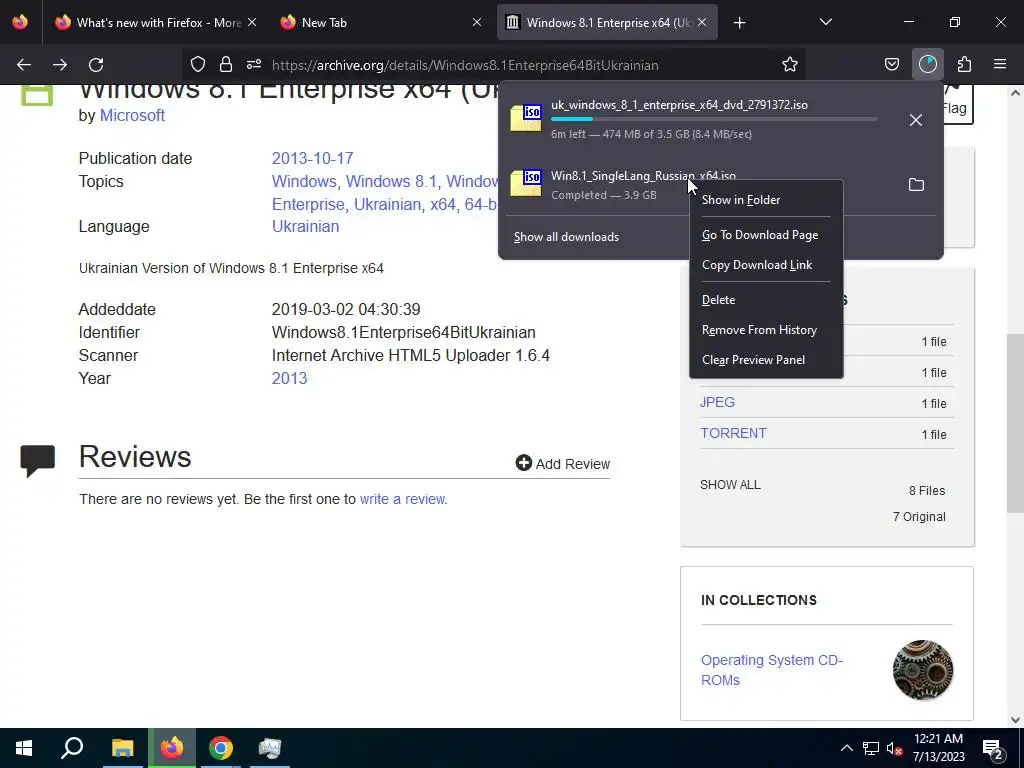Show Win8.1 Russian ISO in folder icon
Image resolution: width=1024 pixels, height=768 pixels.
coord(916,185)
